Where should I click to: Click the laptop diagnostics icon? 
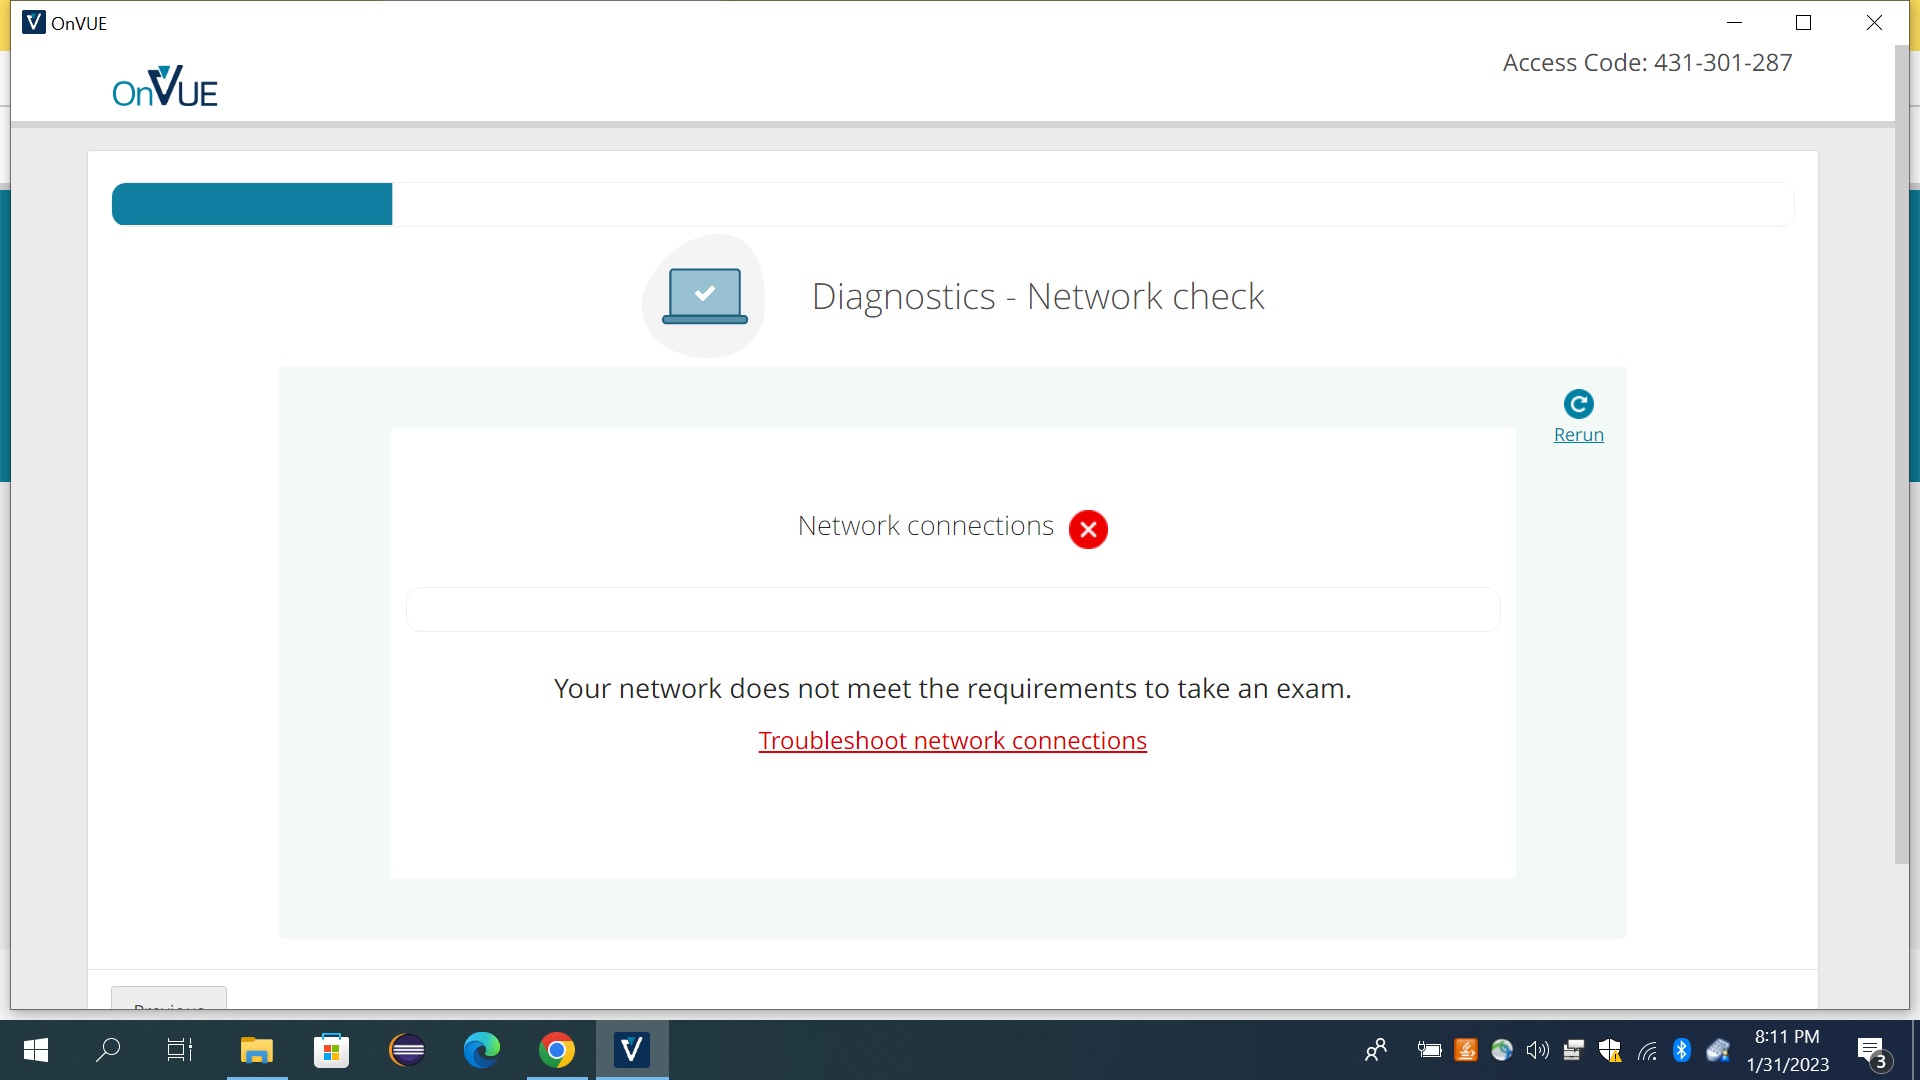pyautogui.click(x=704, y=296)
